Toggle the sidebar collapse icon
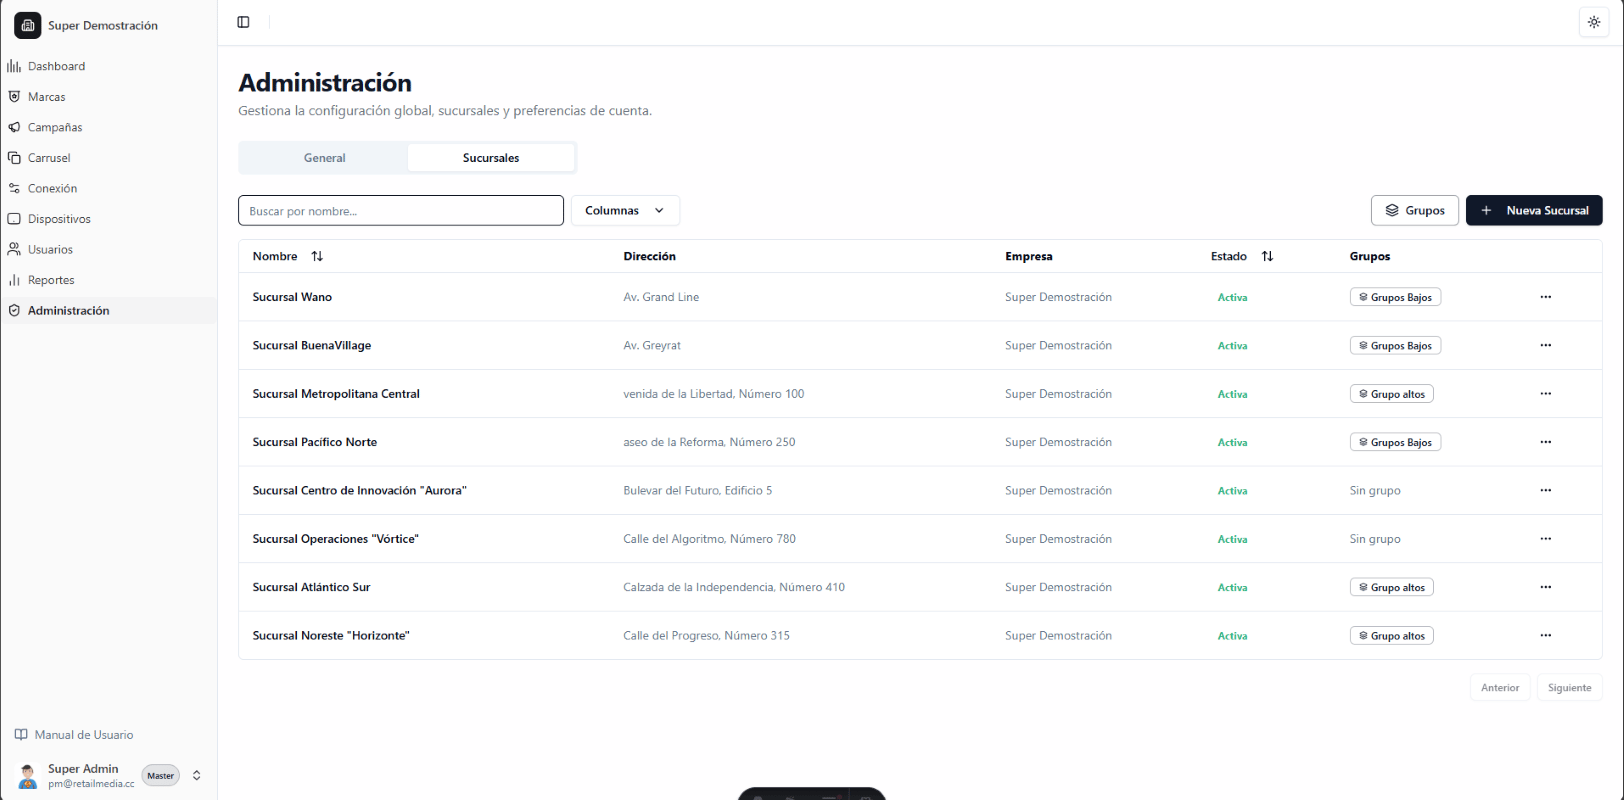1624x800 pixels. 243,22
